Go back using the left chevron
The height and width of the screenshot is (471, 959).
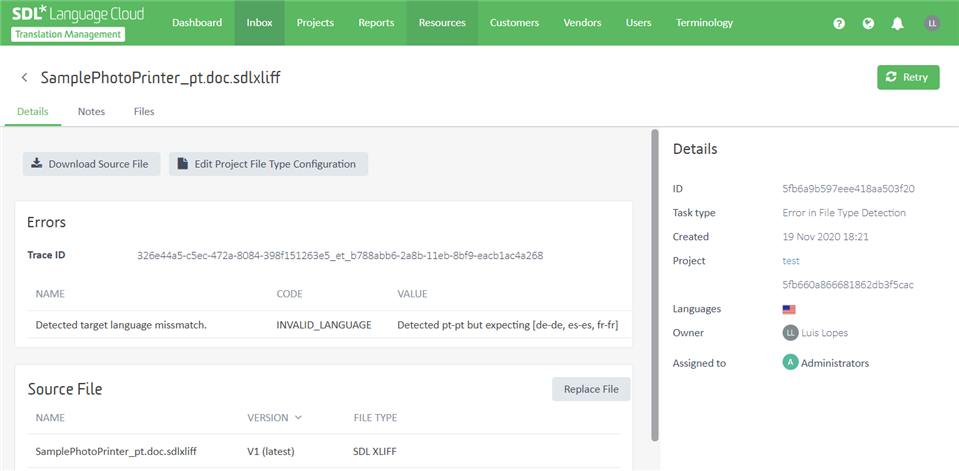coord(24,77)
